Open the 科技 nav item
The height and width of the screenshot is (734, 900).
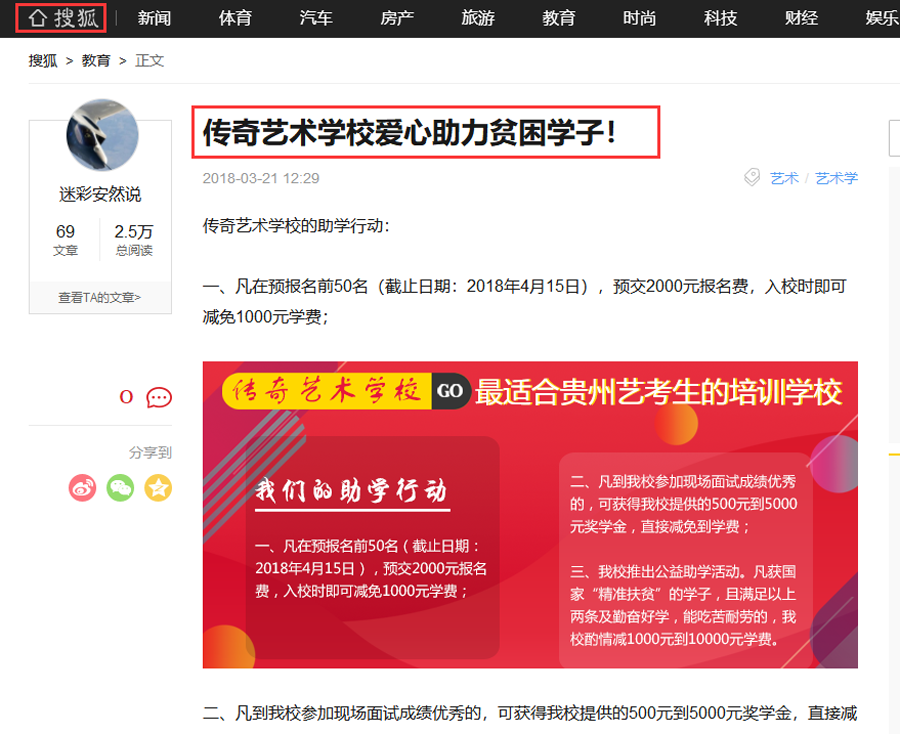(721, 18)
